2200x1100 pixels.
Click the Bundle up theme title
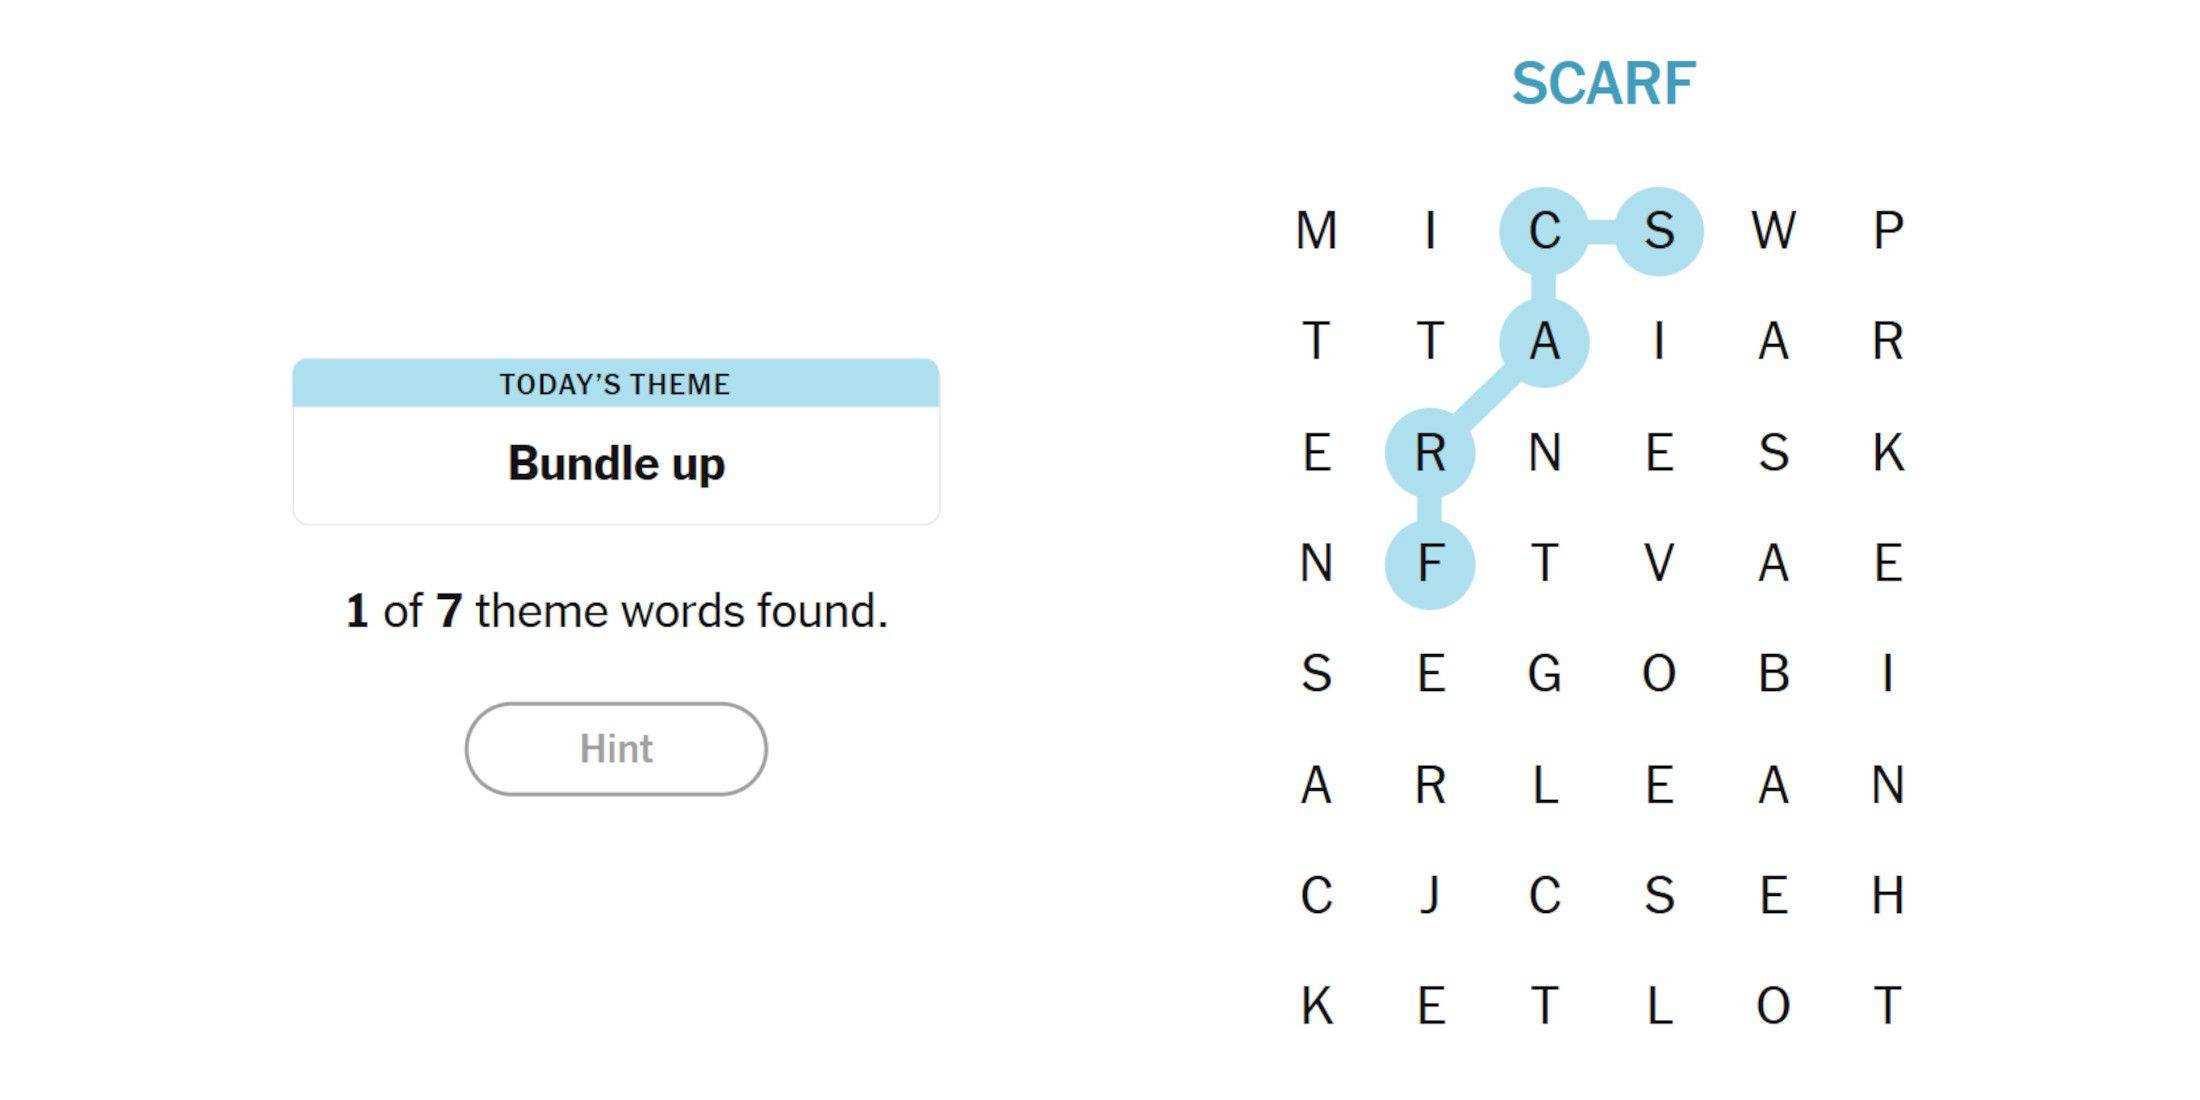click(616, 463)
